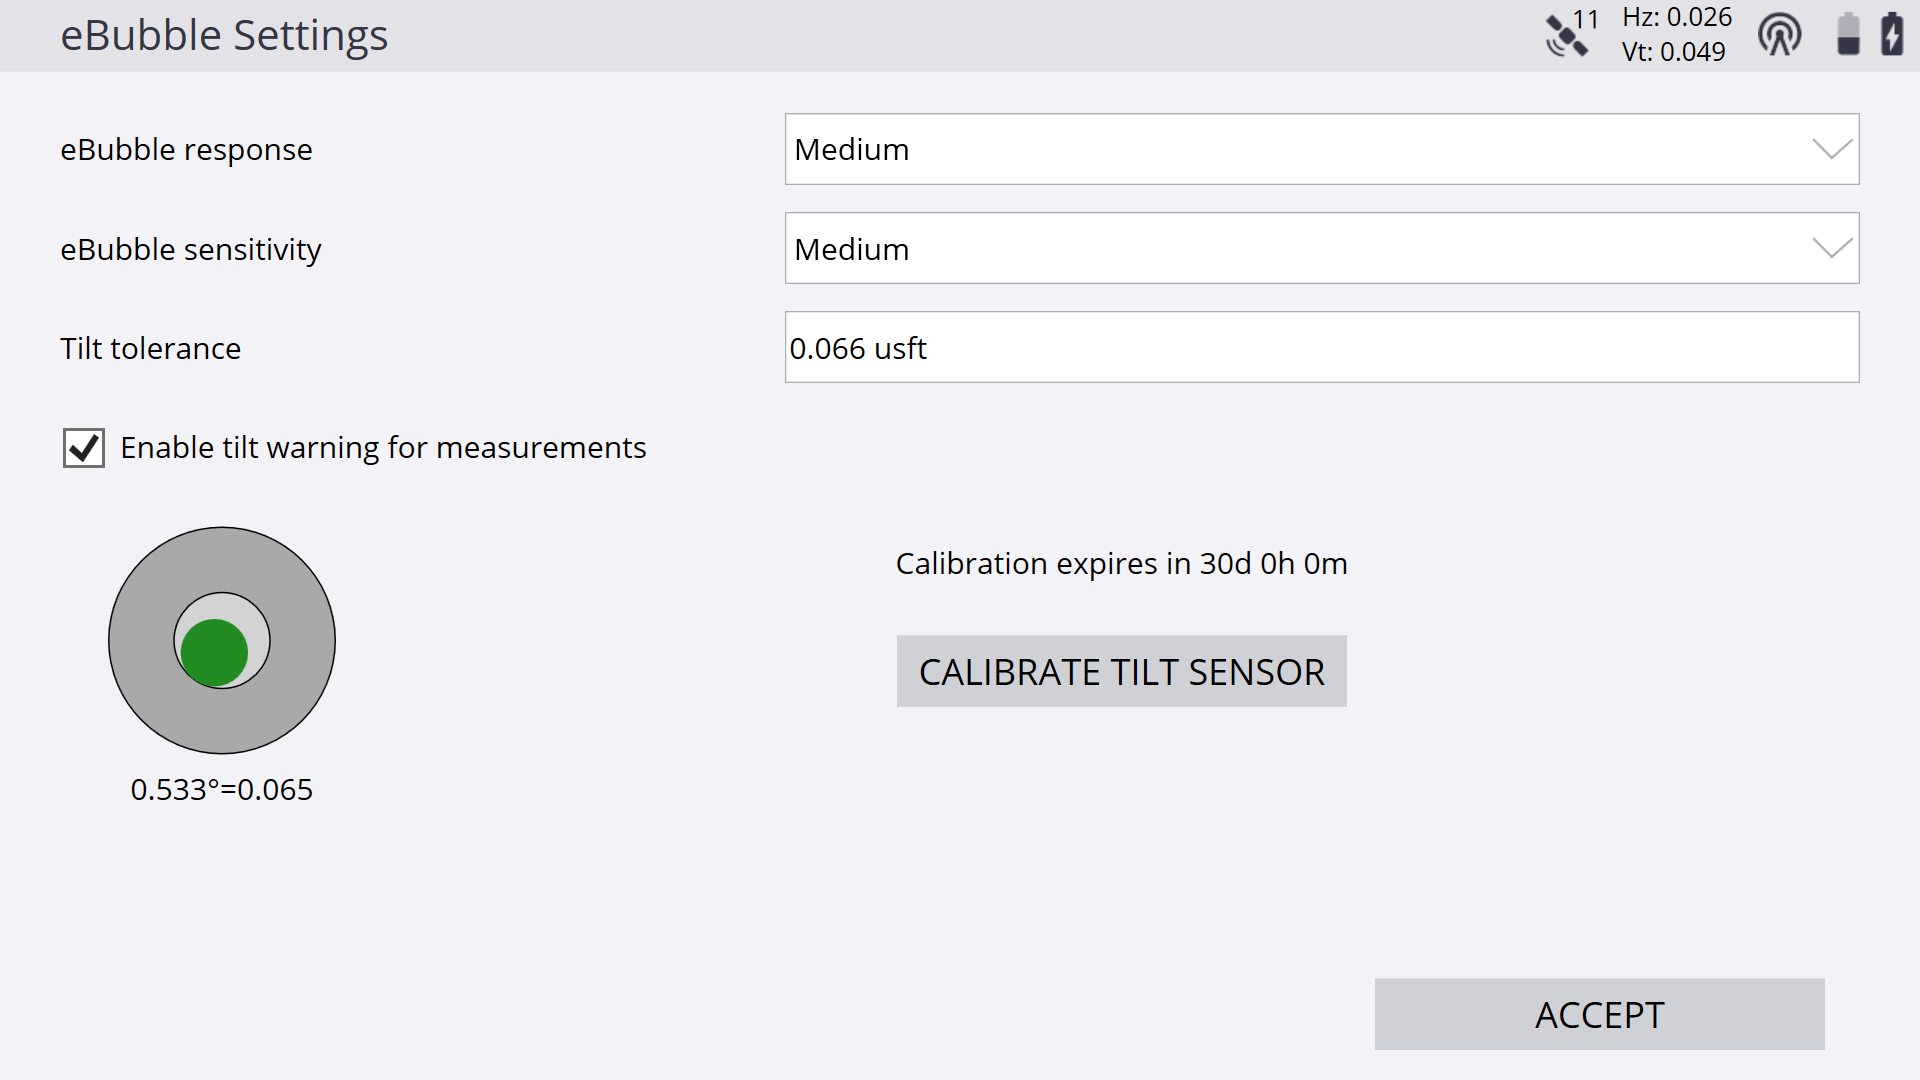Click the satellite count icon
Viewport: 1920px width, 1080px height.
[1572, 34]
